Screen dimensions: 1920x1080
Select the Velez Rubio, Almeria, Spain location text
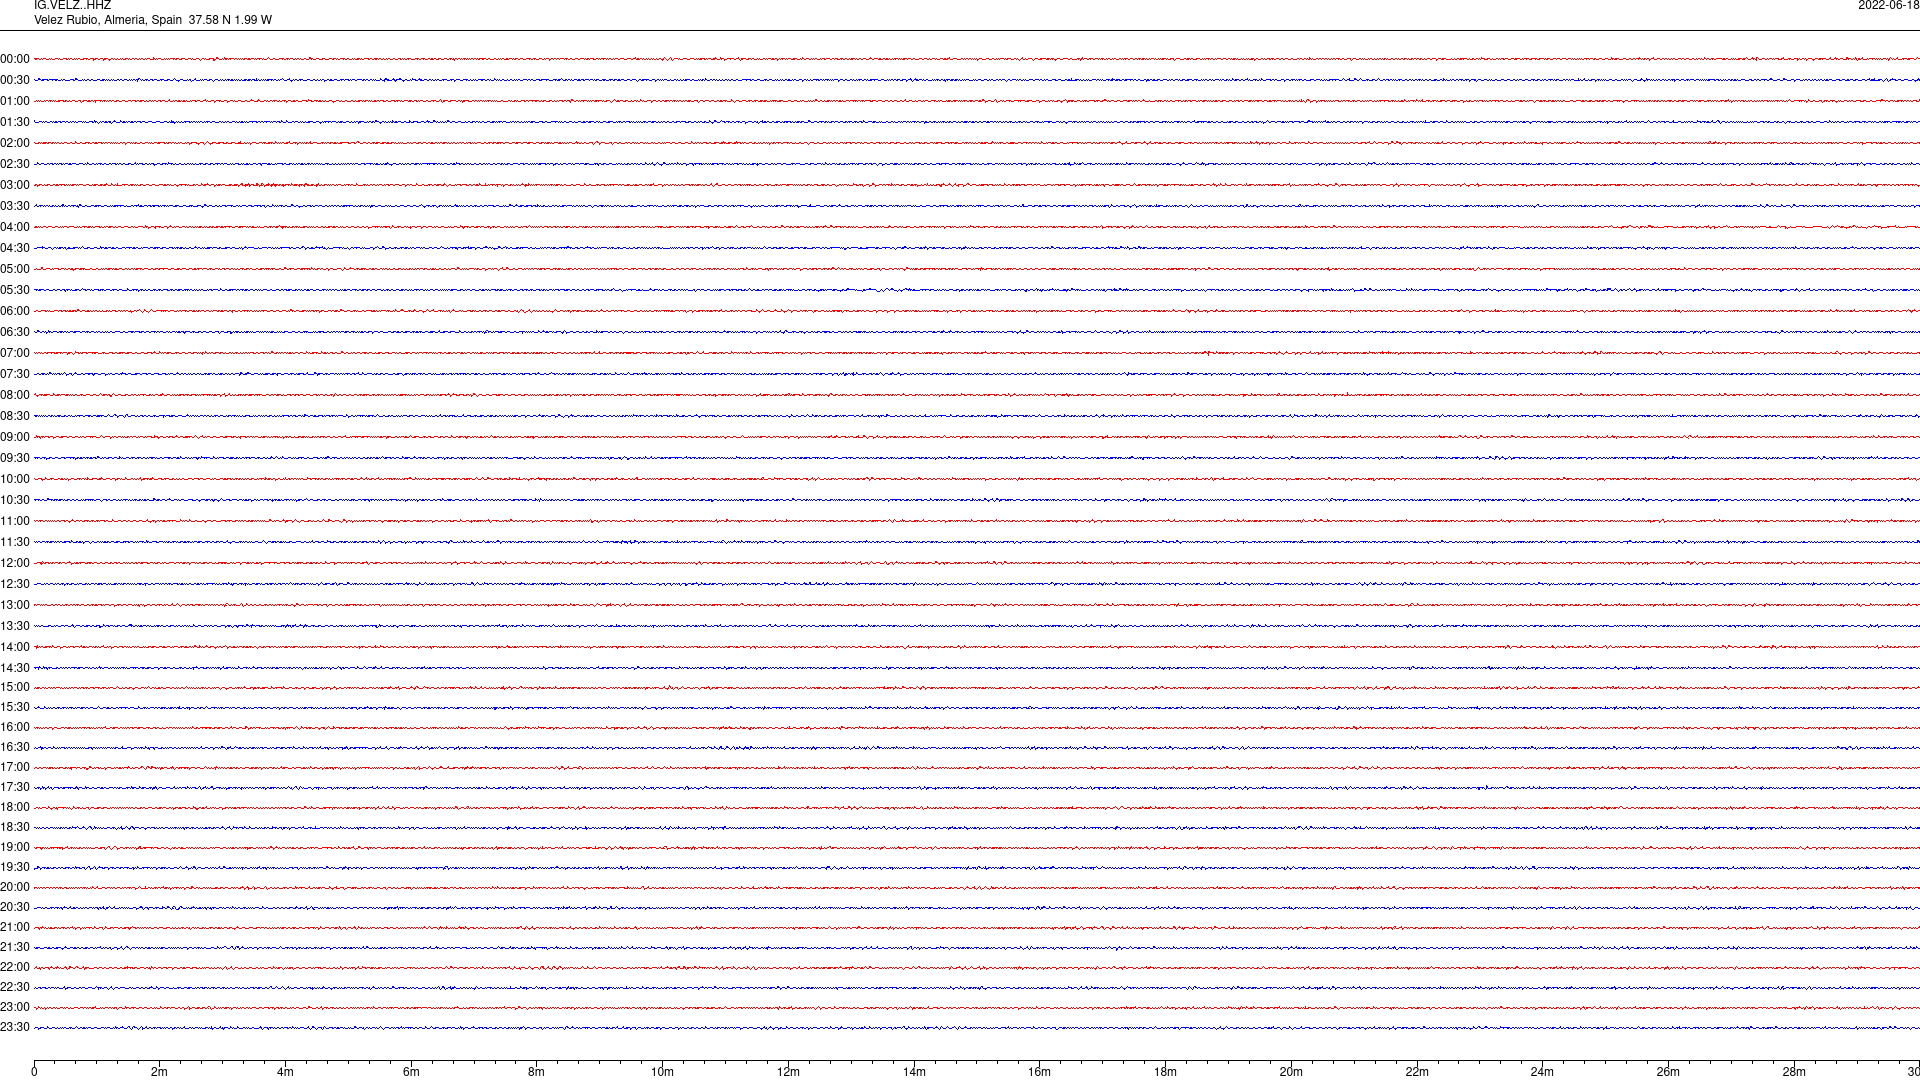point(108,20)
